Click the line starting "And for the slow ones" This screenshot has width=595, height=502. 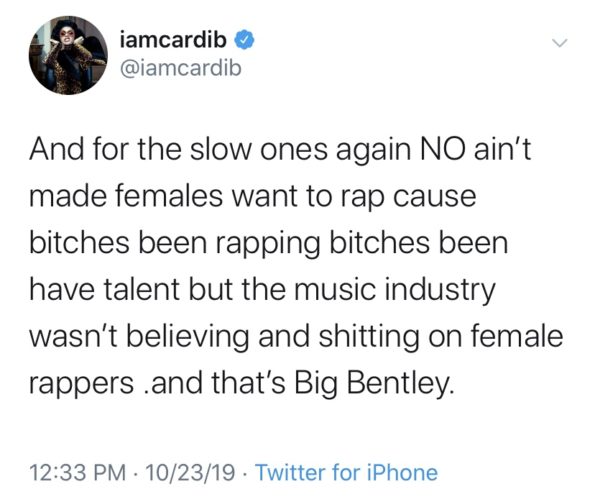click(280, 150)
